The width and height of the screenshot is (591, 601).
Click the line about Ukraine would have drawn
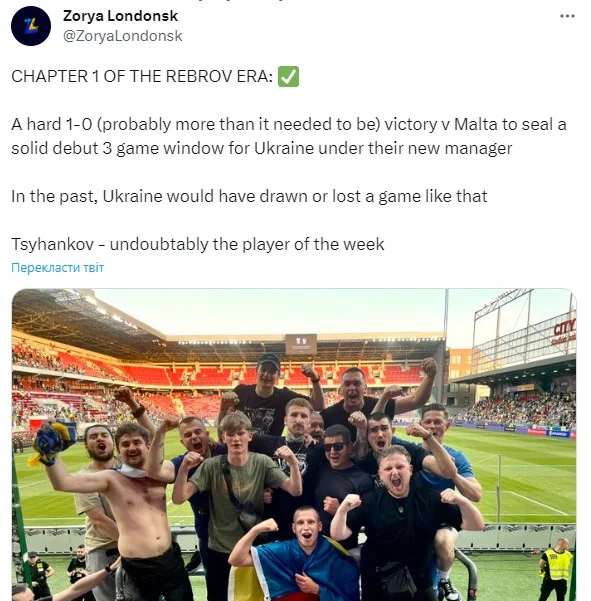pos(249,196)
